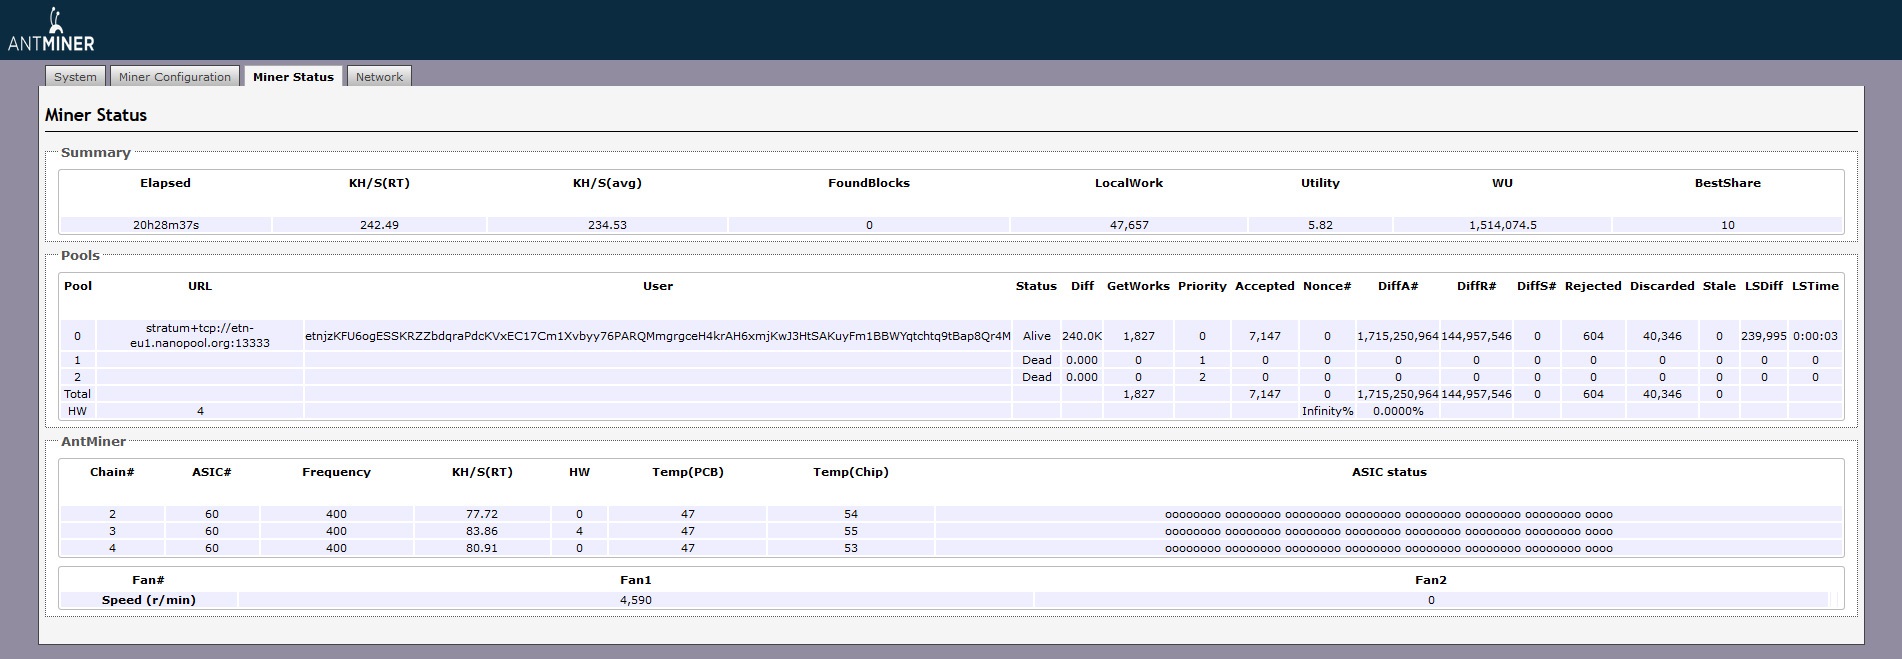
Task: Click the Accepted column header
Action: (x=1264, y=286)
